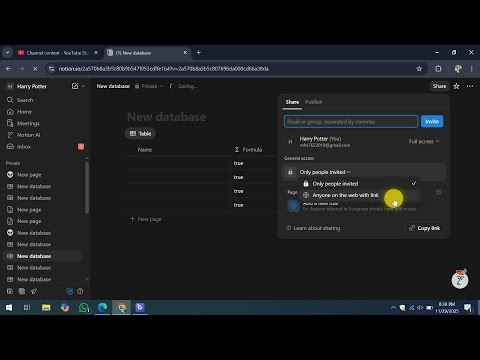
Task: Close the New database browser tab
Action: (x=186, y=53)
